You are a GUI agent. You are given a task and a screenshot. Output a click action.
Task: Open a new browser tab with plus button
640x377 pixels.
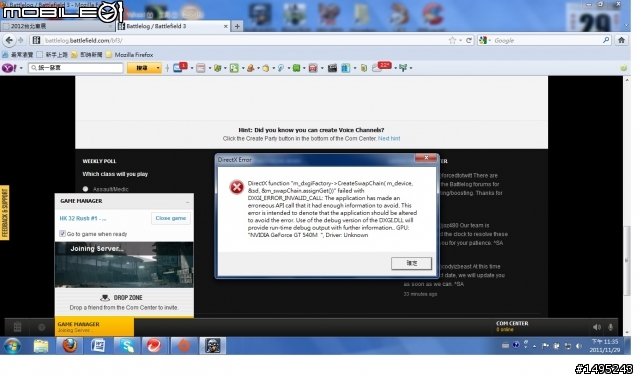(237, 27)
